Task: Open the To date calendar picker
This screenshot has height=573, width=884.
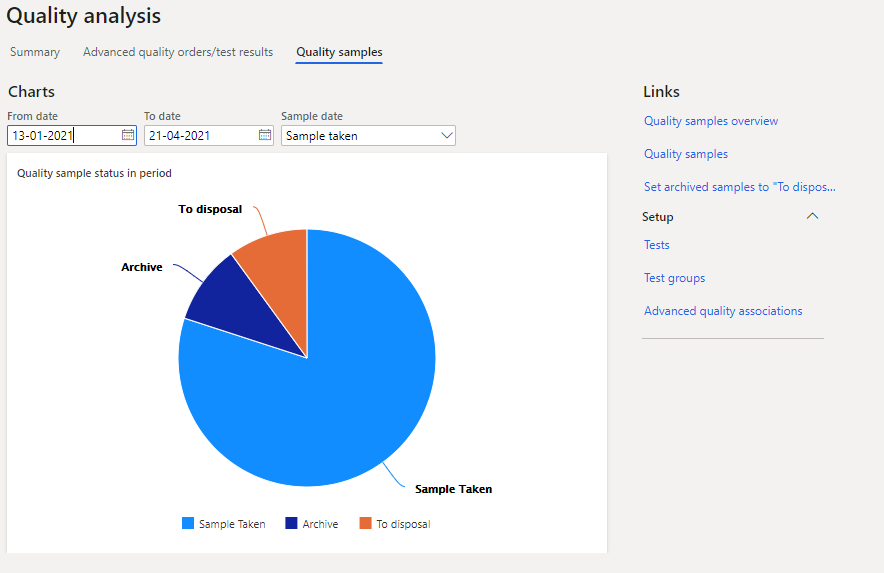Action: click(265, 135)
